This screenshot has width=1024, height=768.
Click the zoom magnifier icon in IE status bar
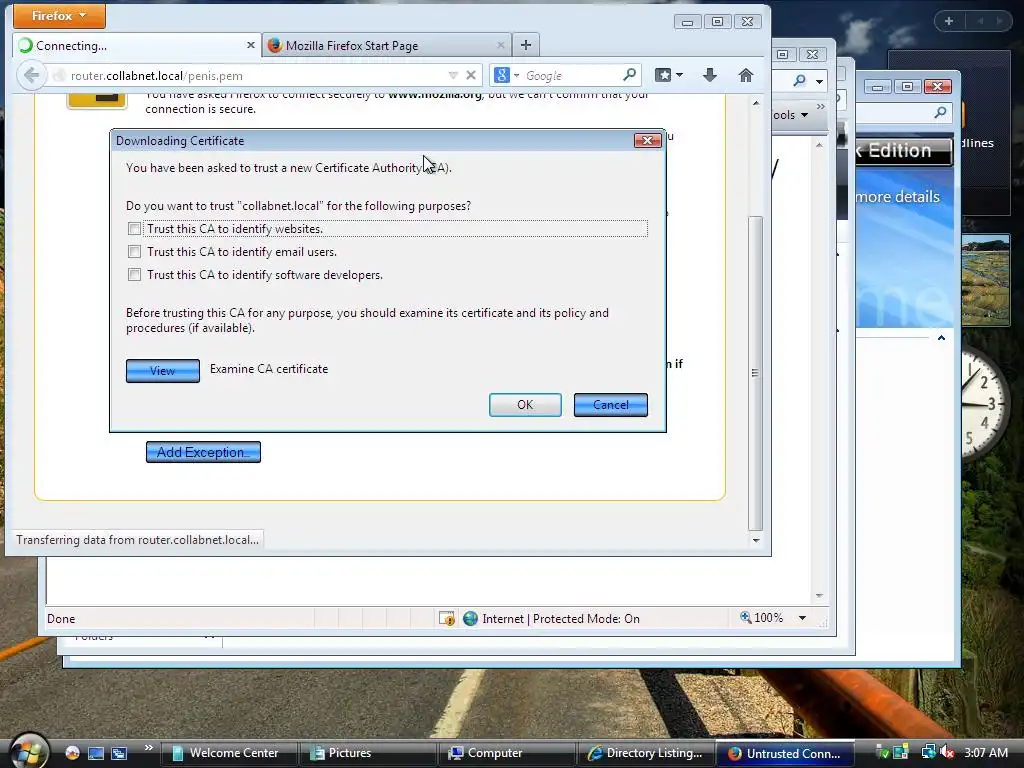[x=745, y=617]
